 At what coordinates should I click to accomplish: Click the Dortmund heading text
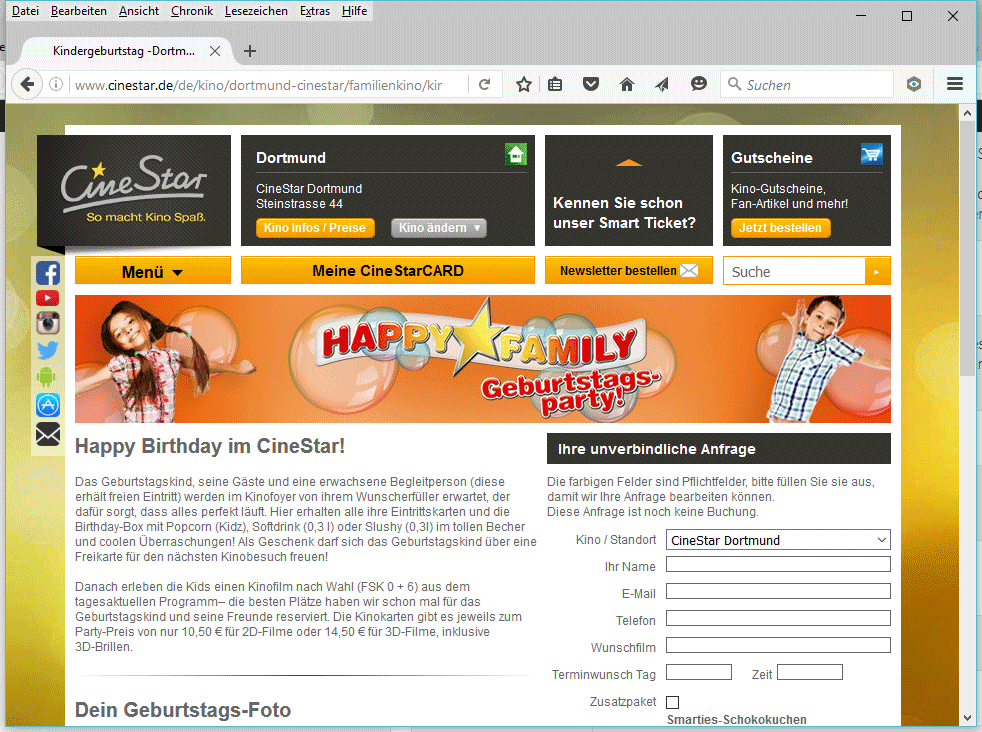[x=291, y=158]
